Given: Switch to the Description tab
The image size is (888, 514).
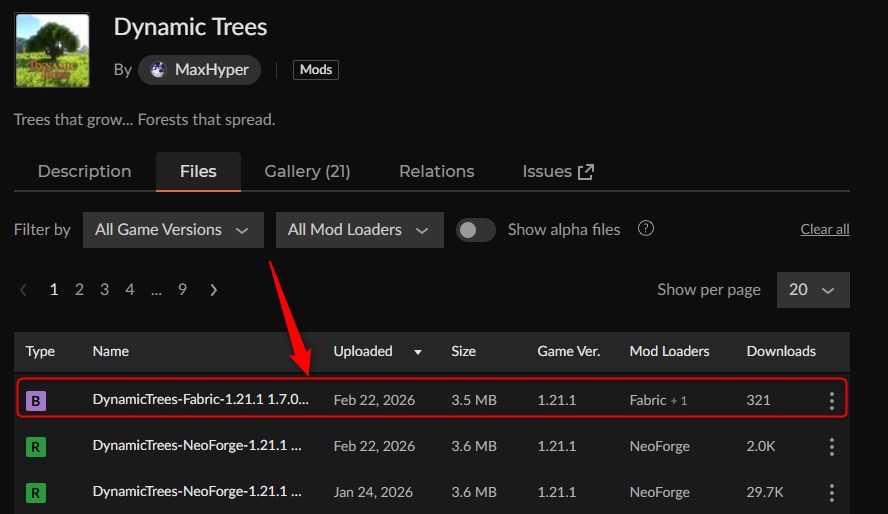Looking at the screenshot, I should point(84,172).
